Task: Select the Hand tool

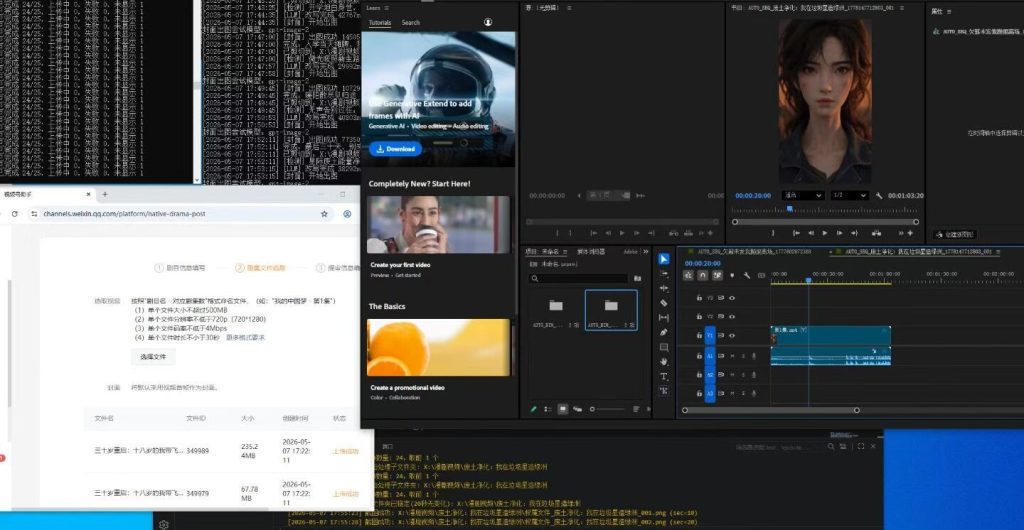Action: pos(664,362)
